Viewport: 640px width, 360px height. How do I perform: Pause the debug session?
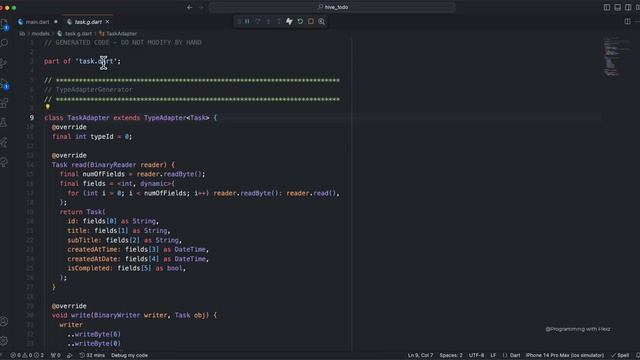tap(247, 21)
